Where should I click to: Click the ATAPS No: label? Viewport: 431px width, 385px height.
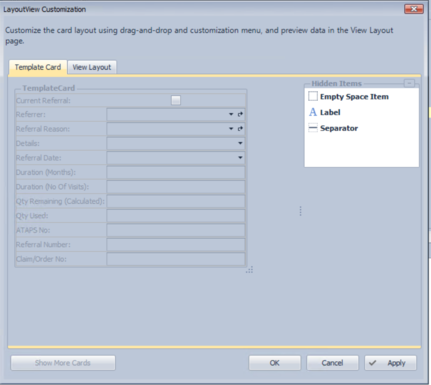pos(33,230)
